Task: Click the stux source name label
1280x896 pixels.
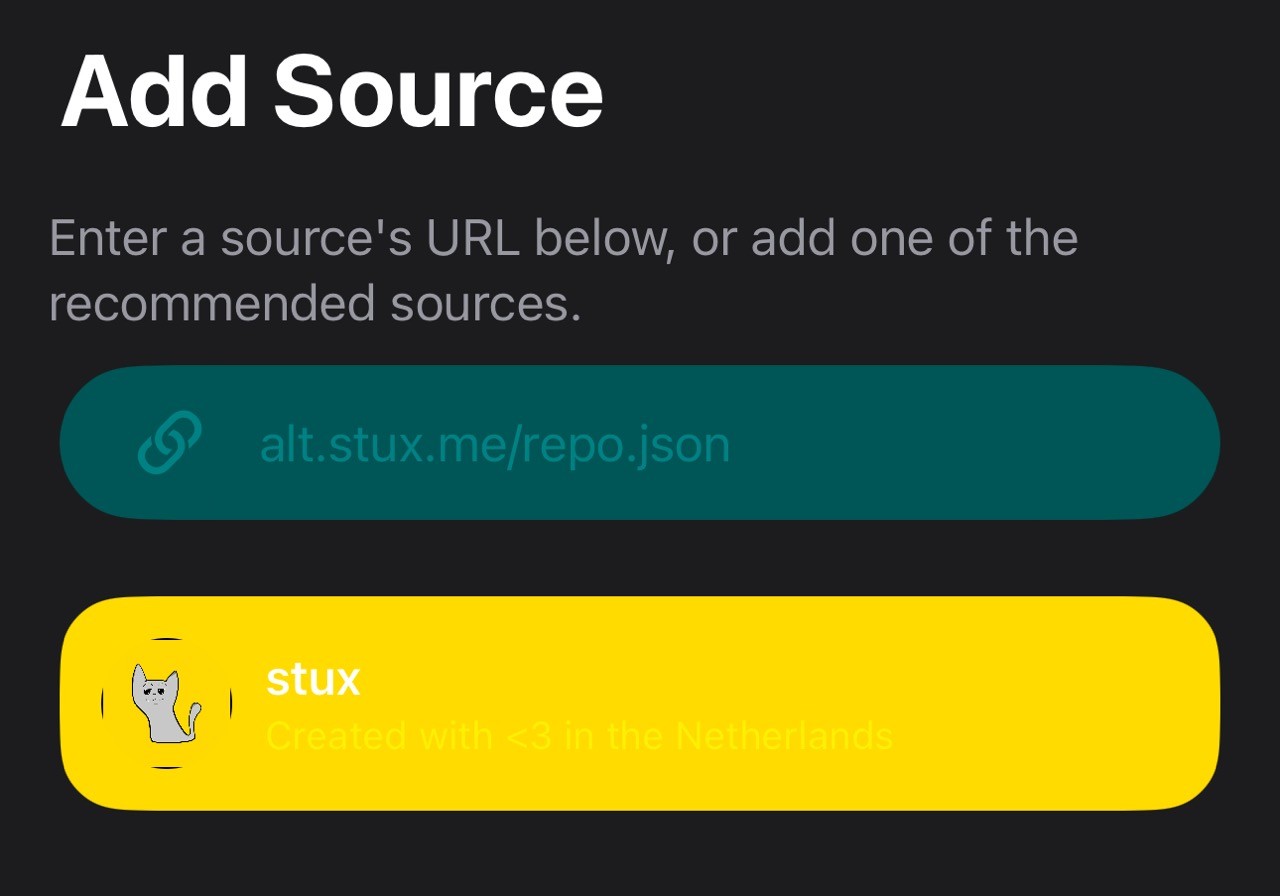Action: (x=313, y=679)
